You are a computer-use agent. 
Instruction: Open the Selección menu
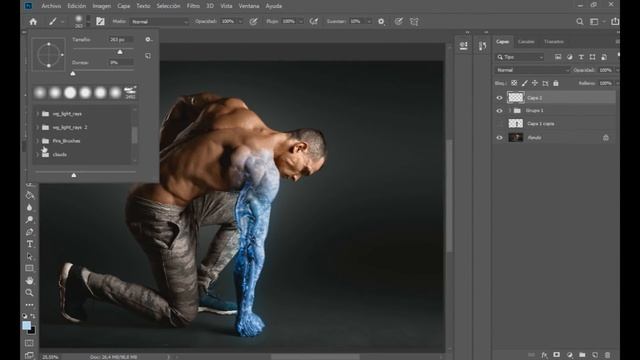(x=168, y=6)
